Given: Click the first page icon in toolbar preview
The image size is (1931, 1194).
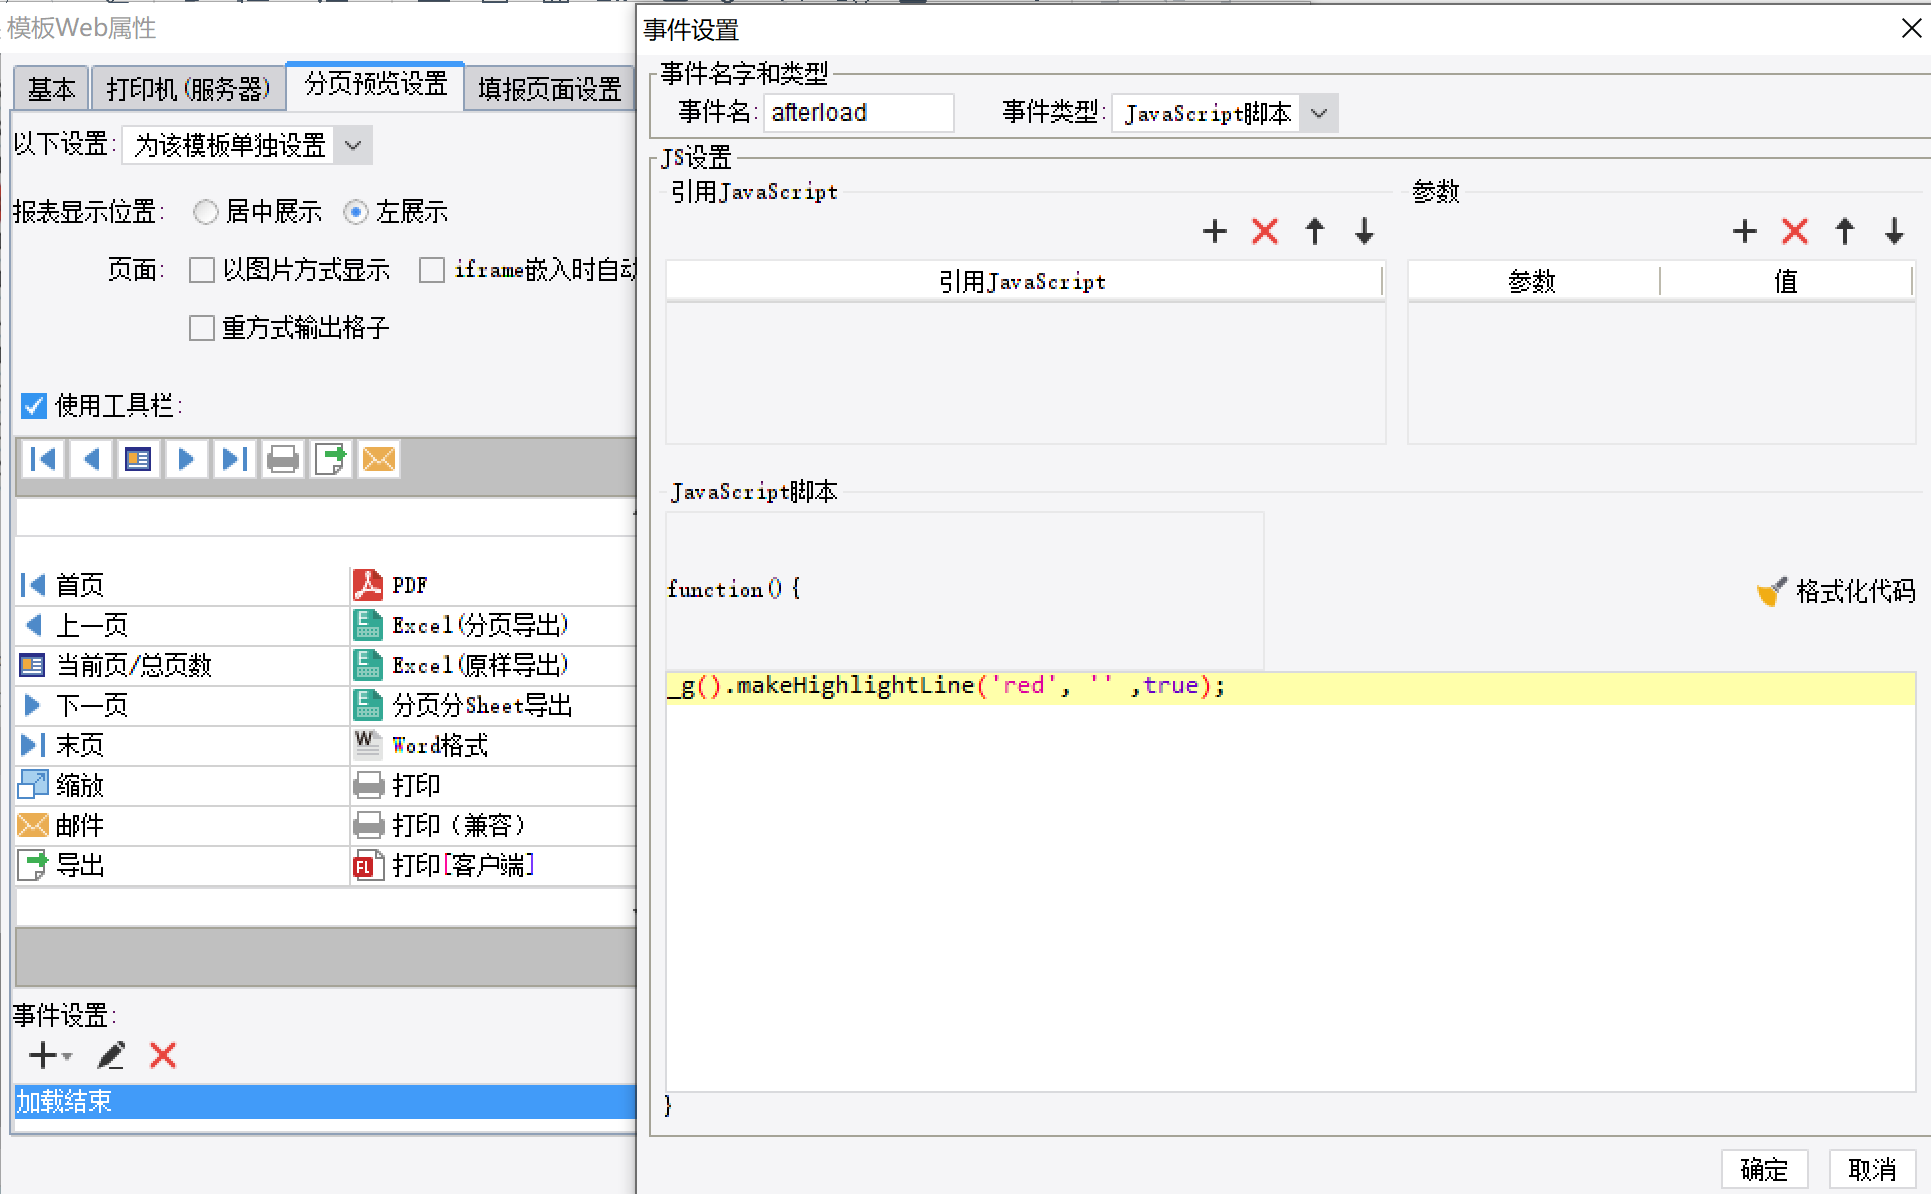Looking at the screenshot, I should tap(43, 460).
